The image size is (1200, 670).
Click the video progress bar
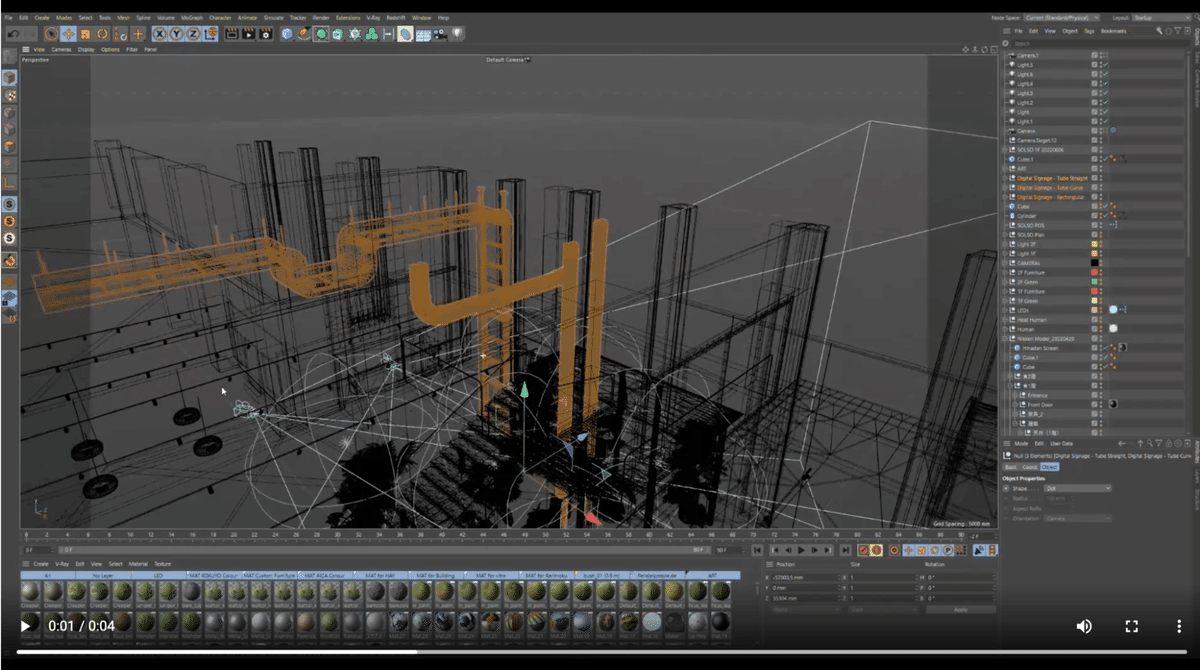600,651
